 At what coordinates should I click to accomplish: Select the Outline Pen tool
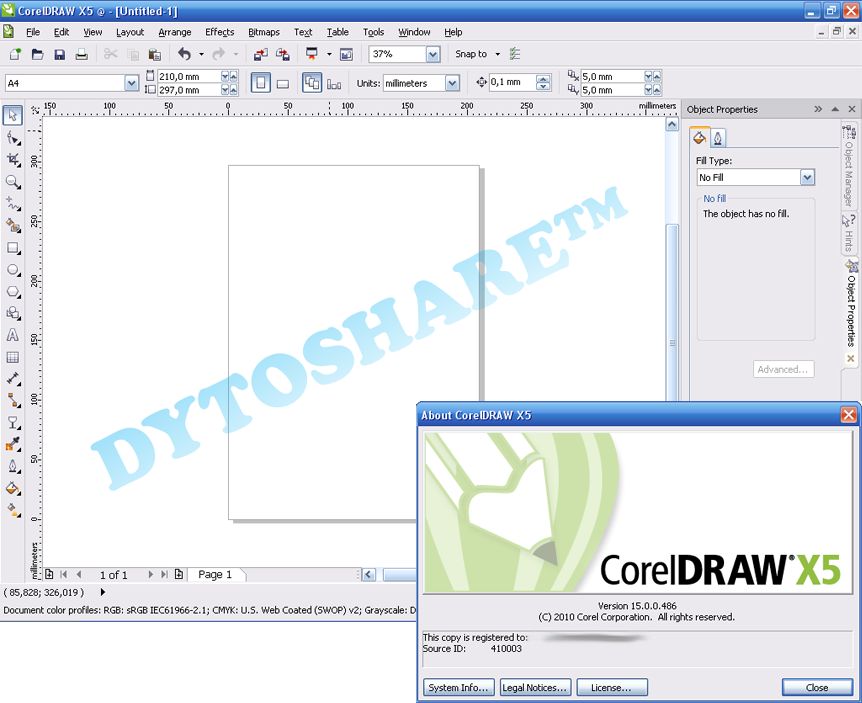click(x=13, y=467)
